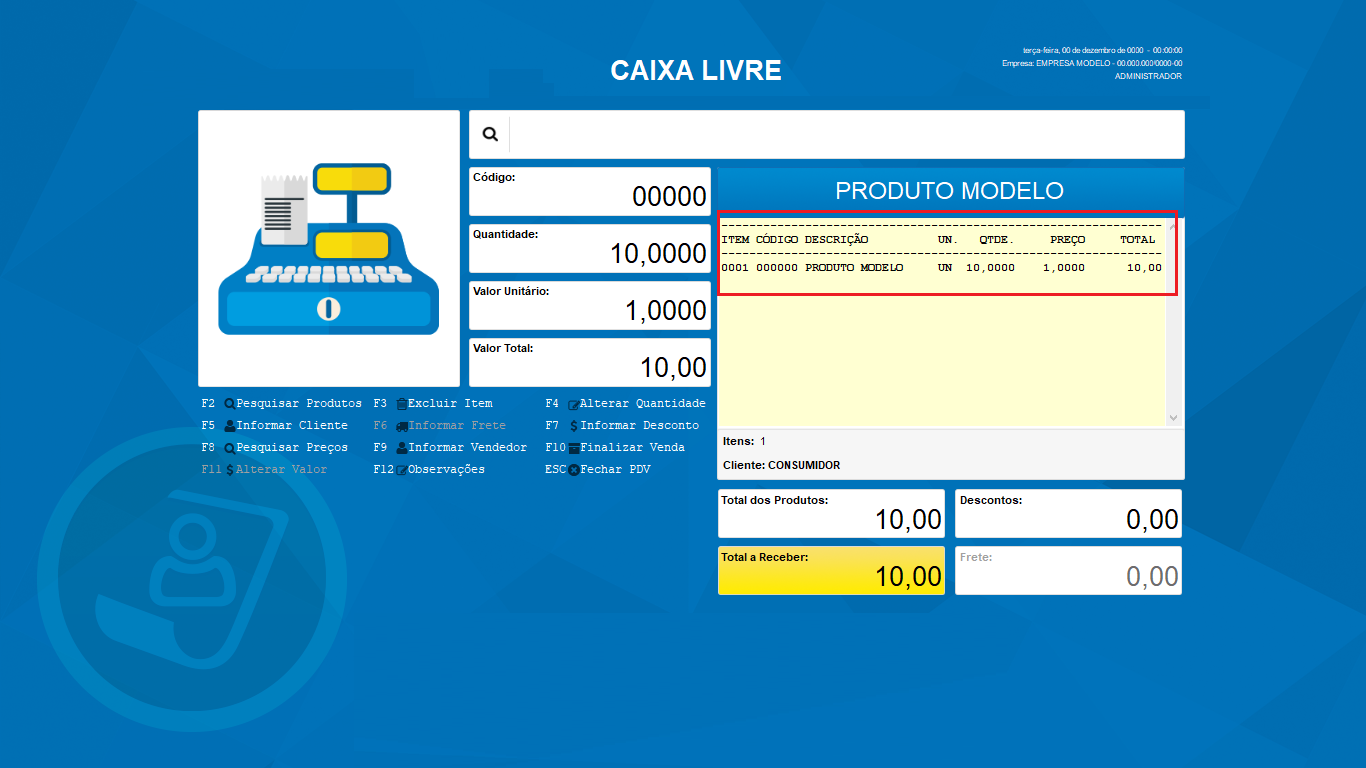Viewport: 1366px width, 768px height.
Task: Select Informar Desconto label
Action: click(x=640, y=426)
